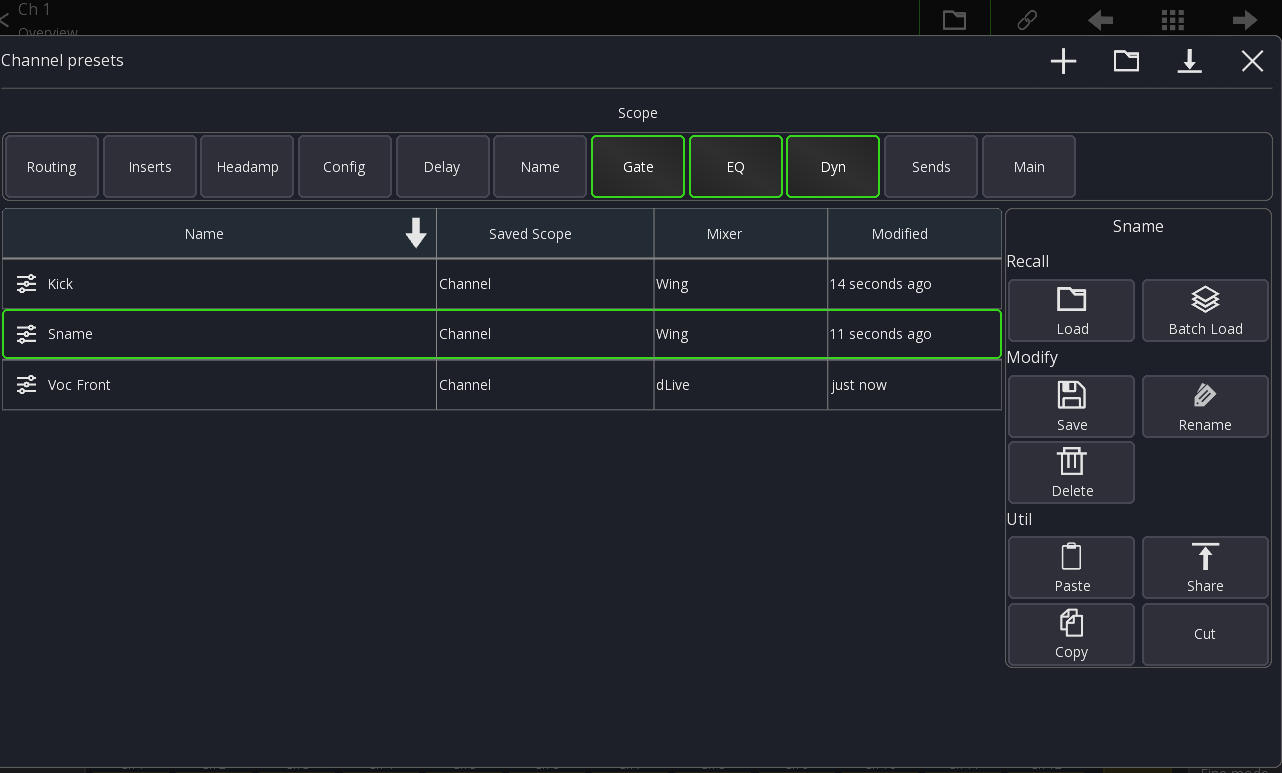This screenshot has width=1282, height=773.
Task: Share the selected preset
Action: coord(1205,568)
